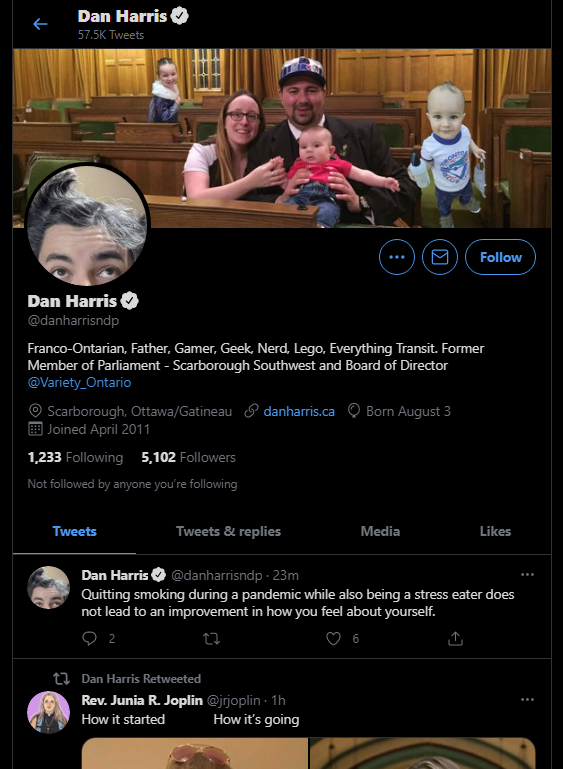Open the Media tab
Viewport: 563px width, 769px height.
pyautogui.click(x=380, y=531)
